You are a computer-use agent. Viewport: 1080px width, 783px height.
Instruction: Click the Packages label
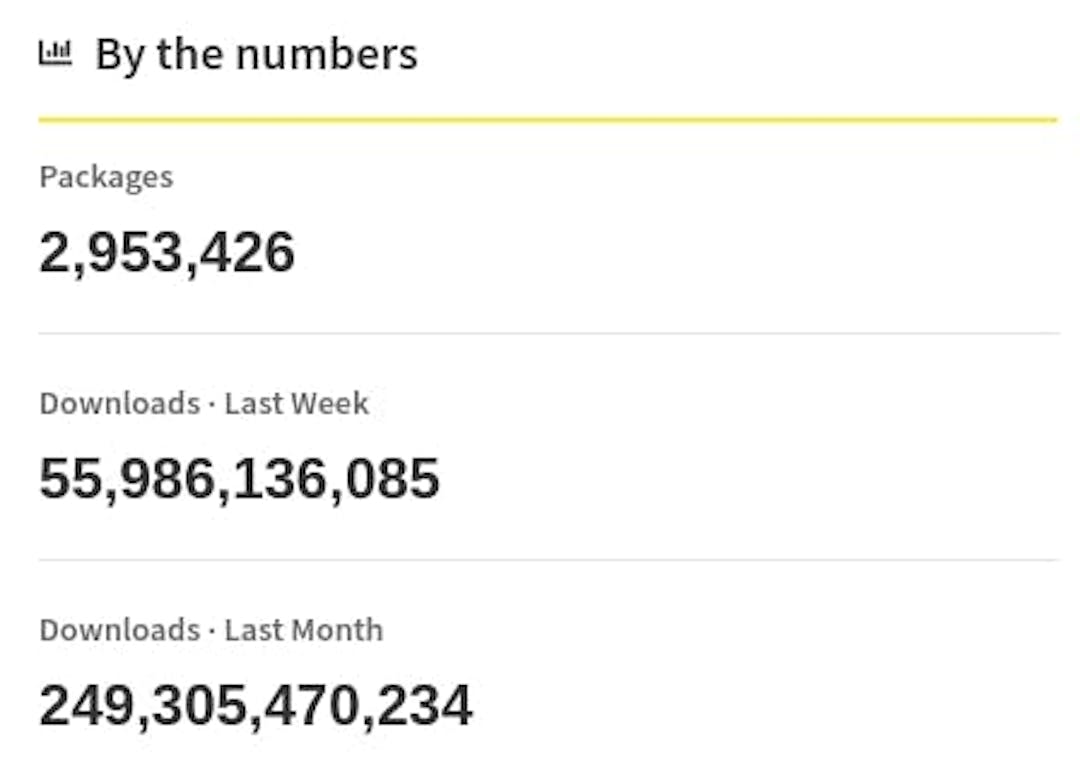click(106, 177)
